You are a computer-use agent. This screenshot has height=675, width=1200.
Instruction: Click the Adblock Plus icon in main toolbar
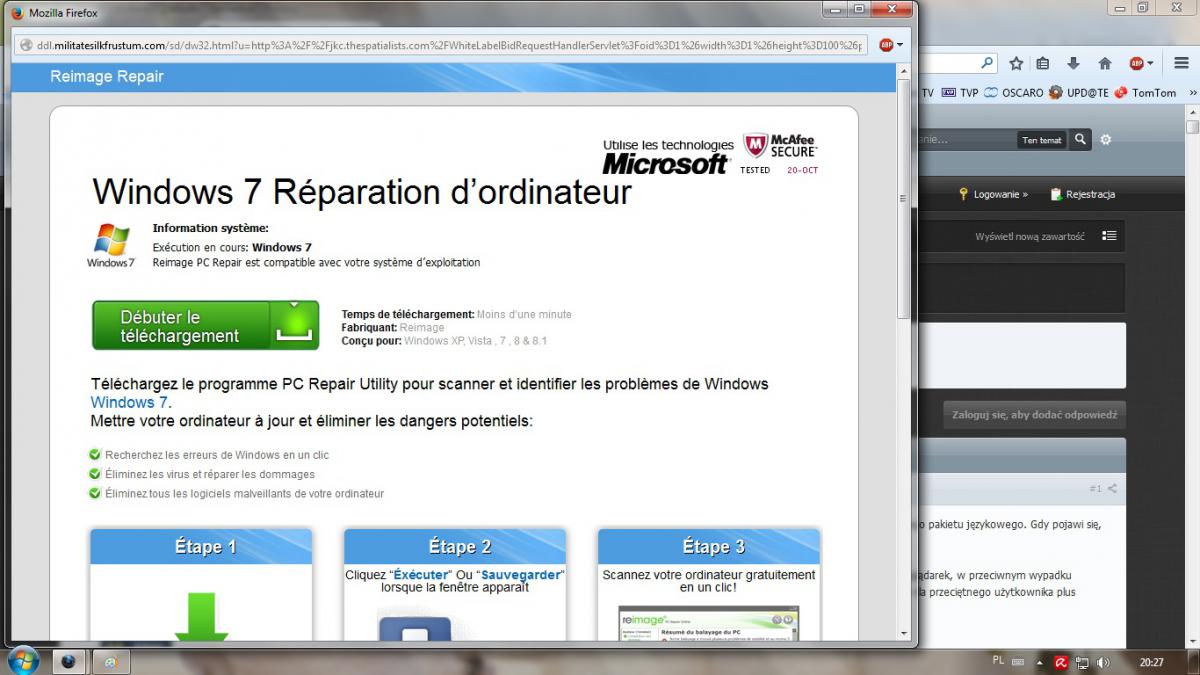pyautogui.click(x=1136, y=63)
